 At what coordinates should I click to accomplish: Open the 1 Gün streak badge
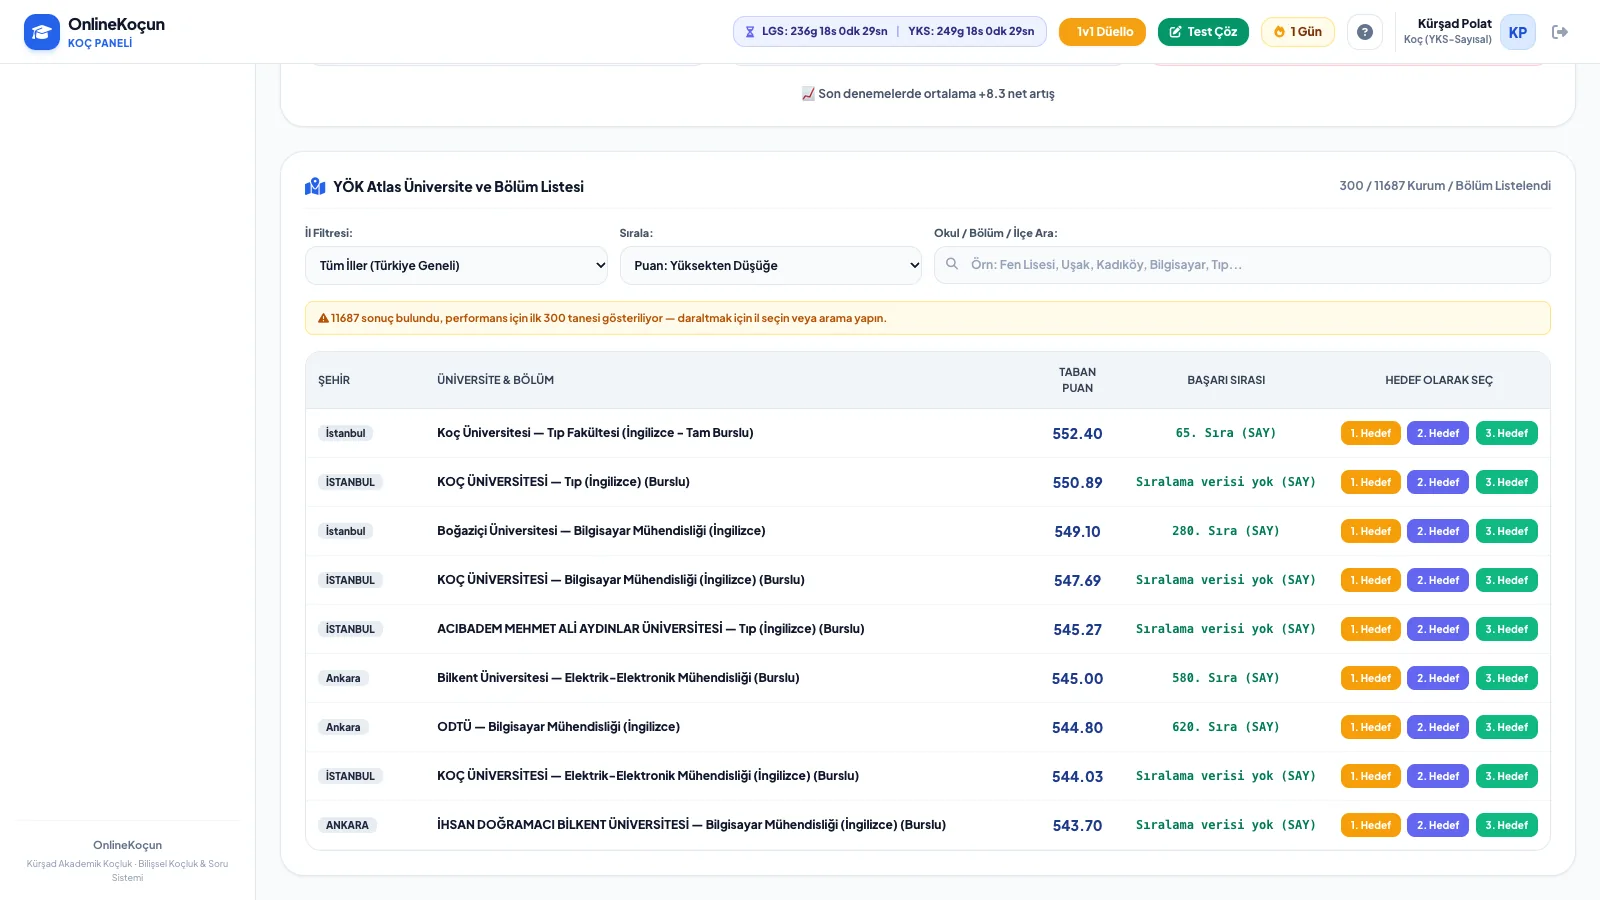1298,32
